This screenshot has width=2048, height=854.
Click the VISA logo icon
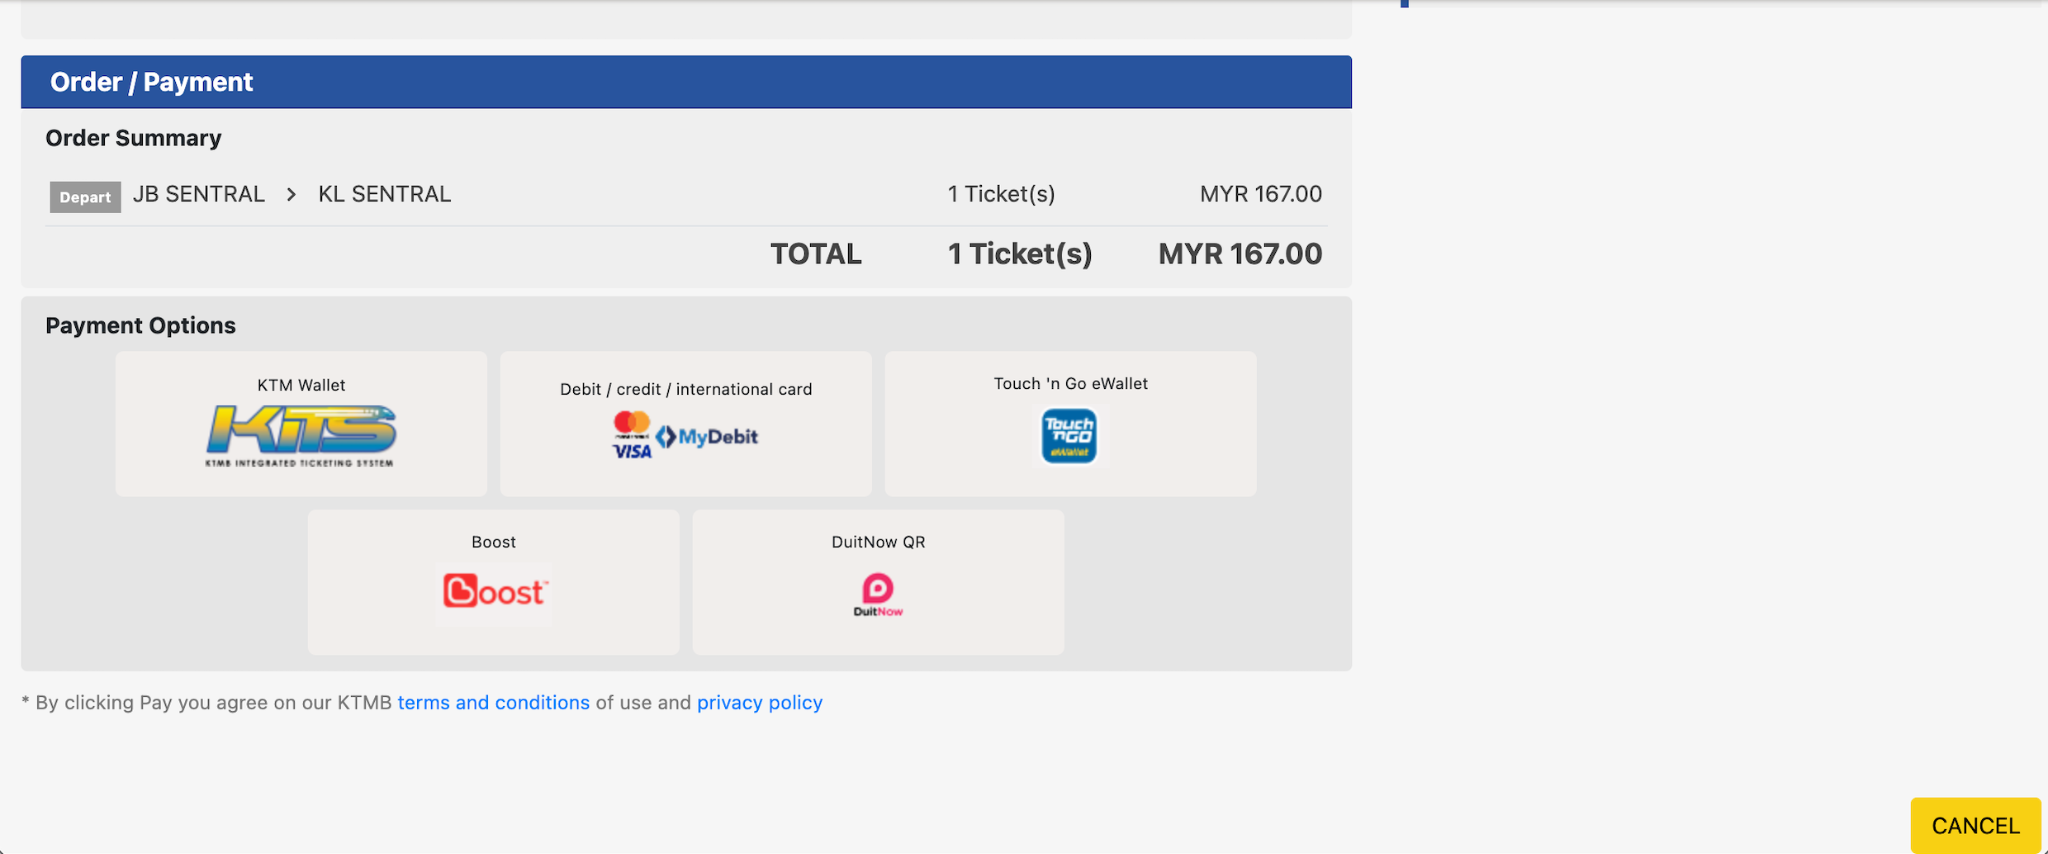coord(632,451)
